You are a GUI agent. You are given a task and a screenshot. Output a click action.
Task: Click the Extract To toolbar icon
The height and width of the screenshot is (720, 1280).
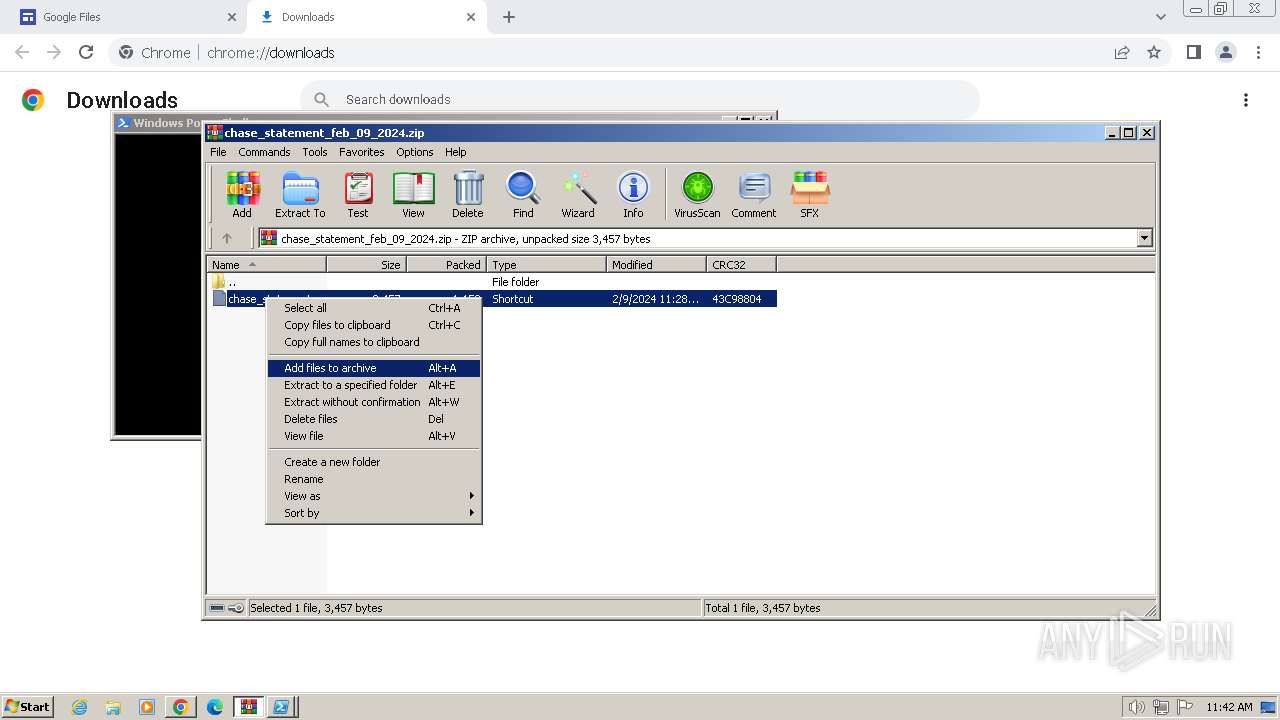click(x=300, y=194)
